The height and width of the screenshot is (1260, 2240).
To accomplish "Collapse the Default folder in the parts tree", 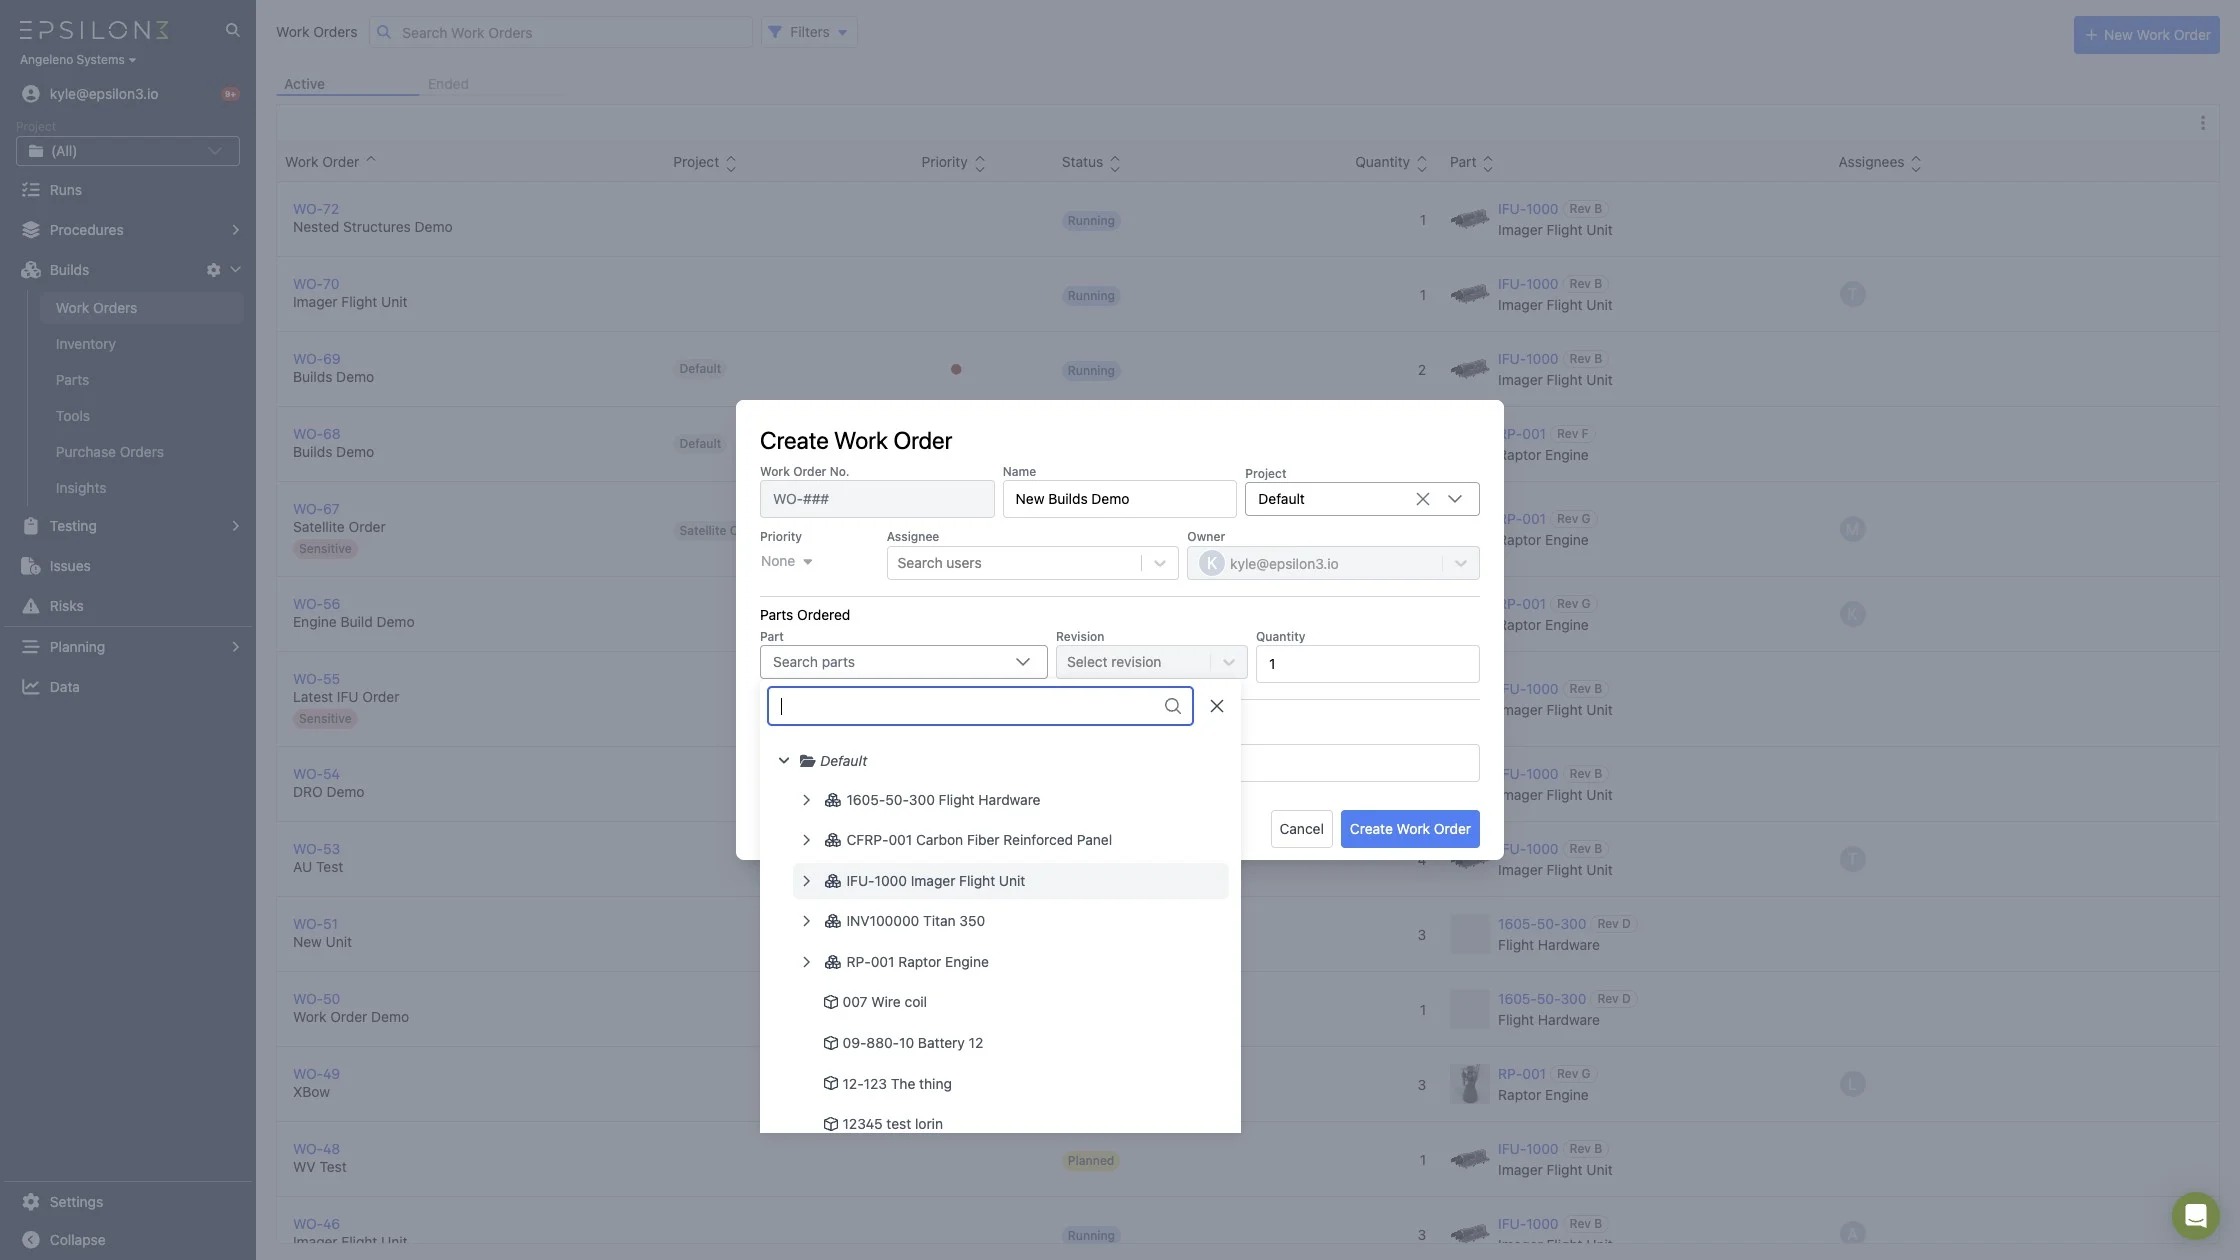I will (784, 761).
